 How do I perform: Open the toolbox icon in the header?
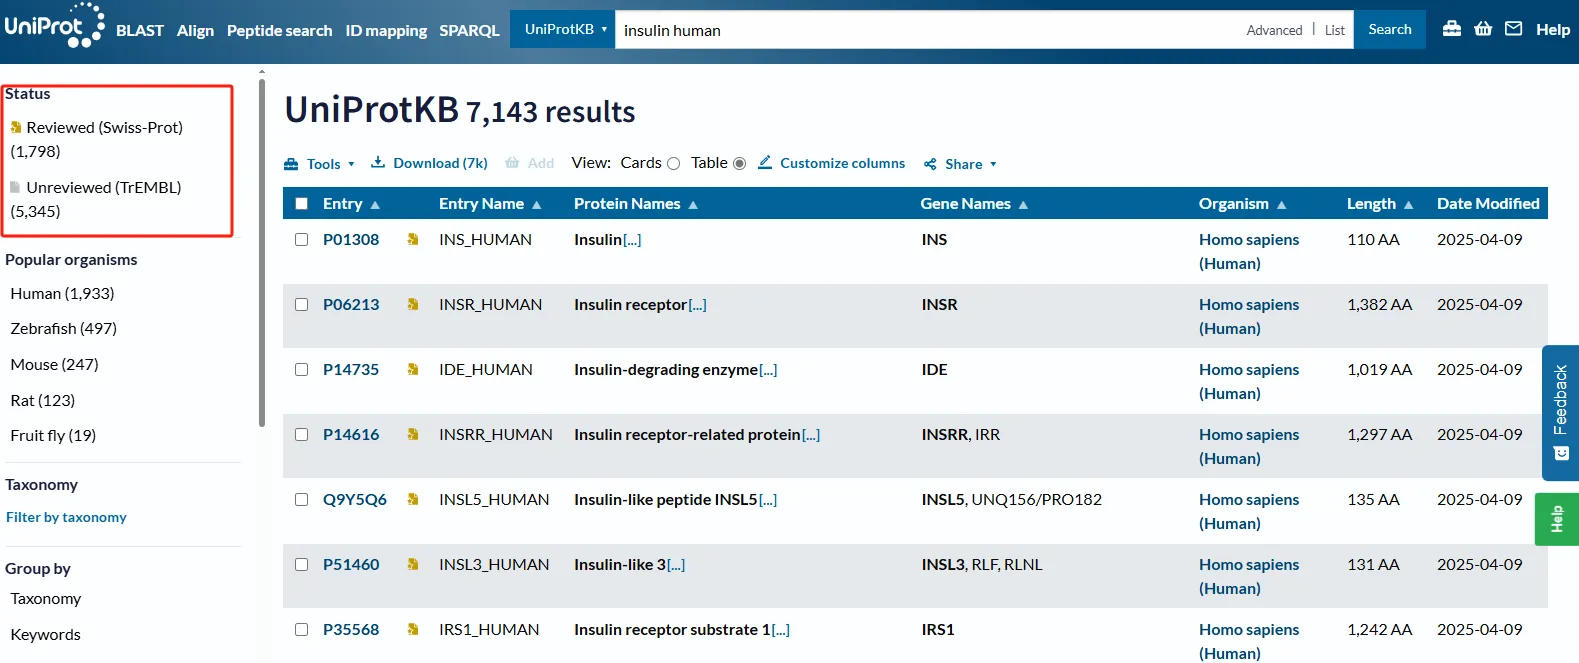coord(1451,29)
